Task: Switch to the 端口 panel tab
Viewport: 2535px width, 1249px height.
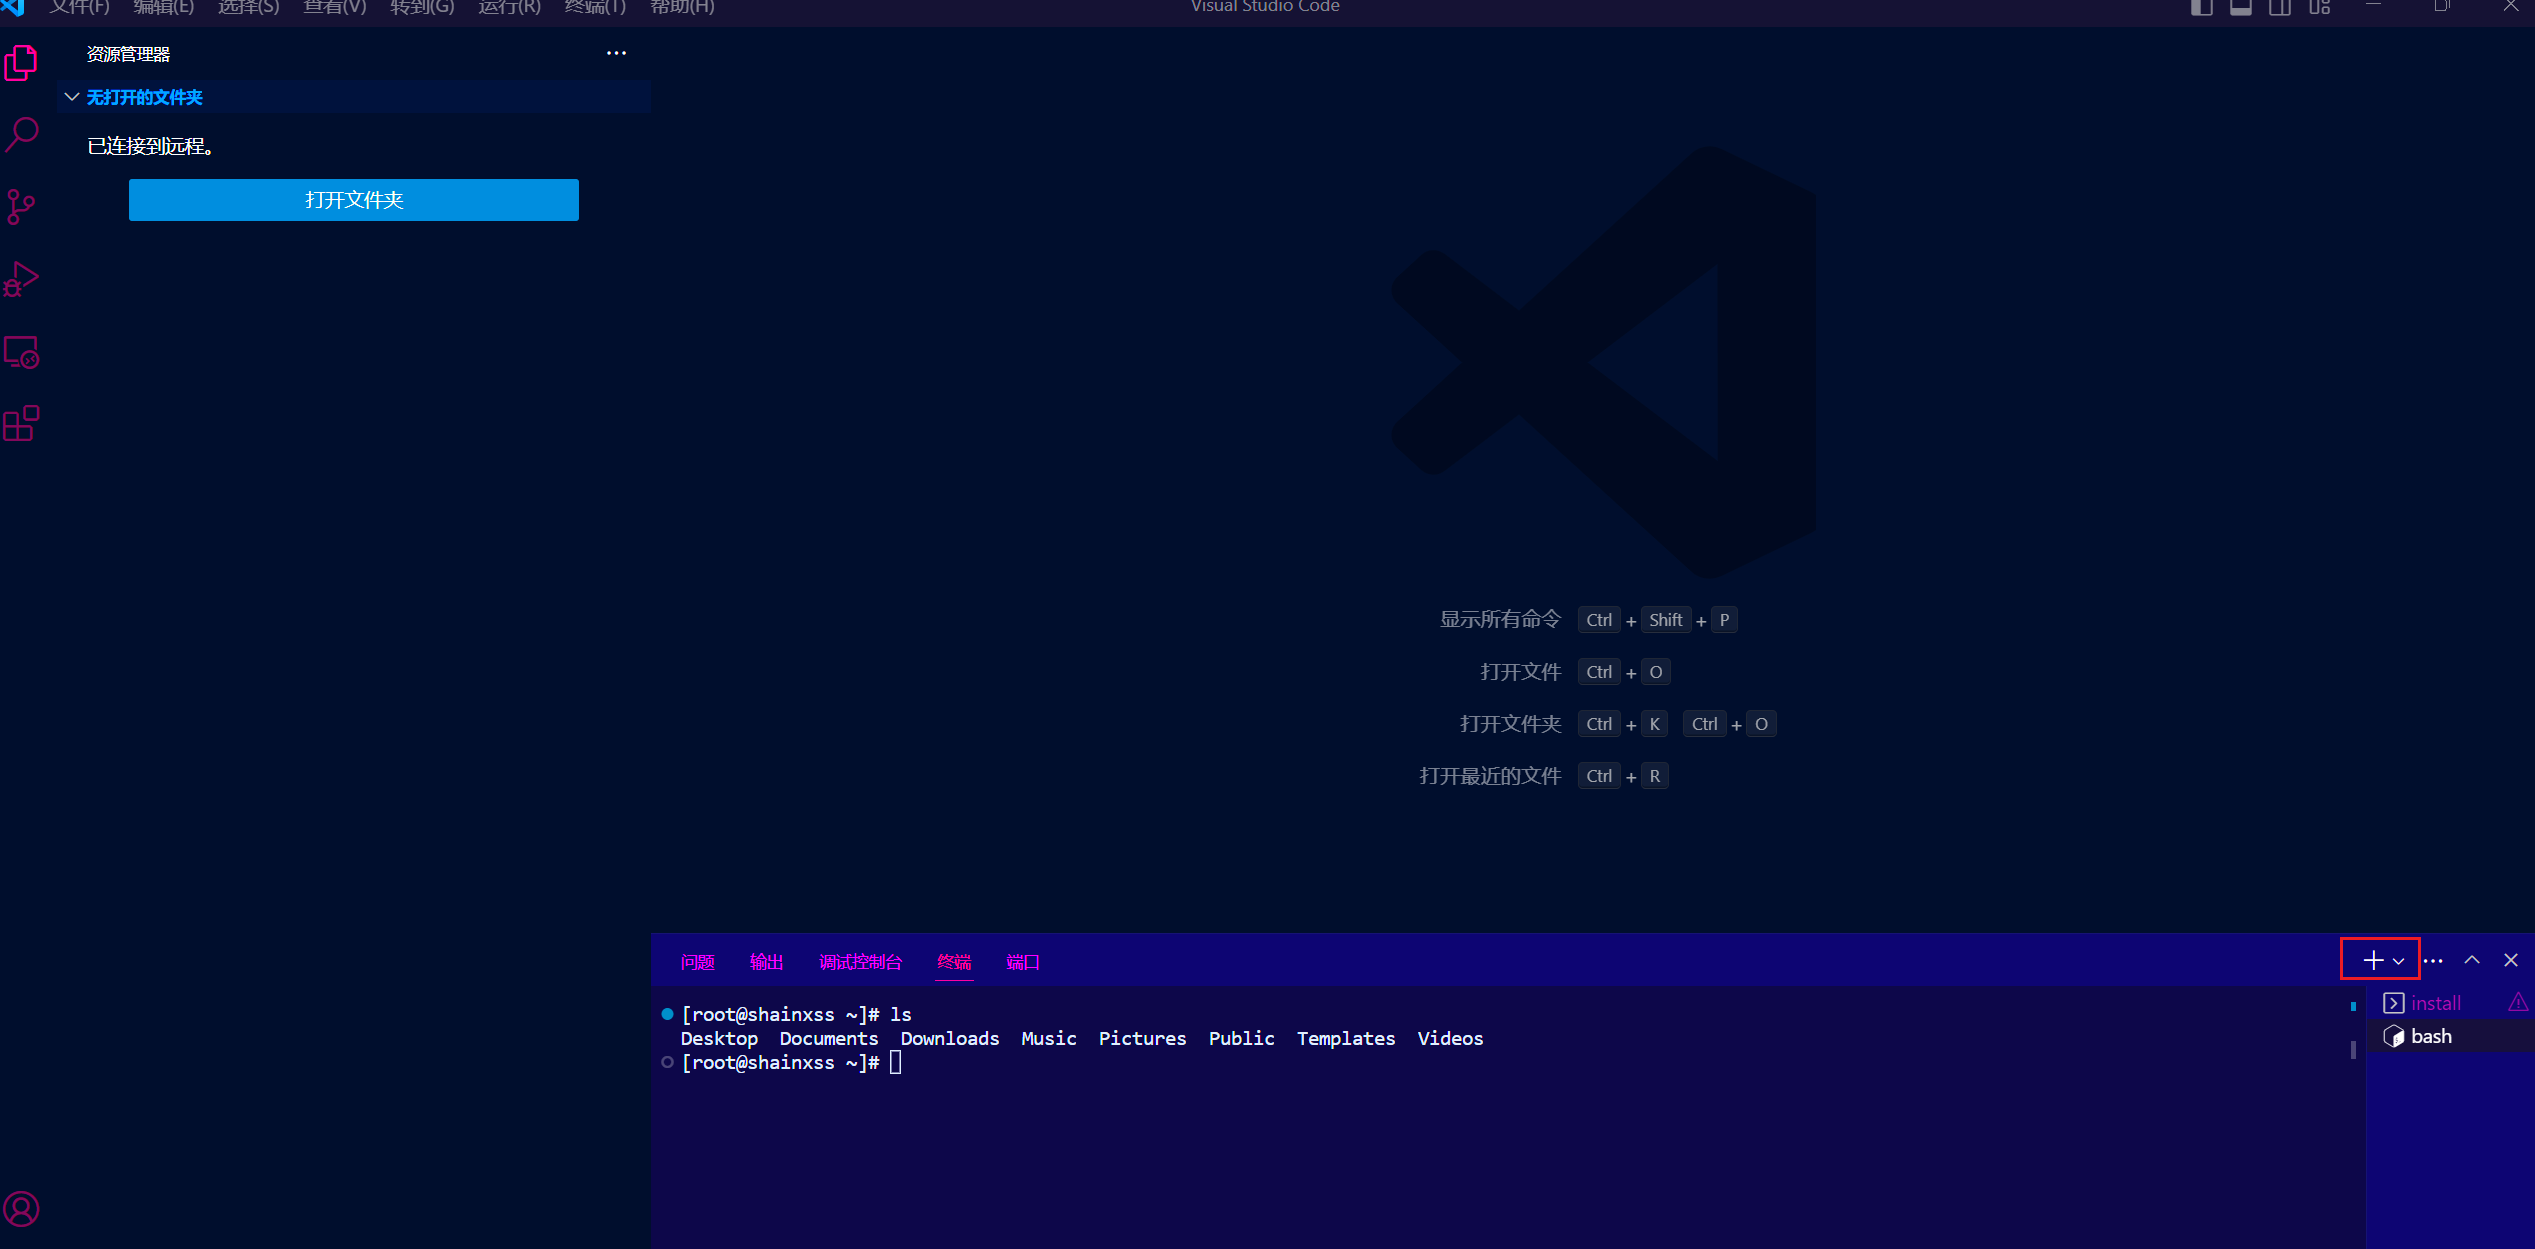Action: tap(1022, 962)
